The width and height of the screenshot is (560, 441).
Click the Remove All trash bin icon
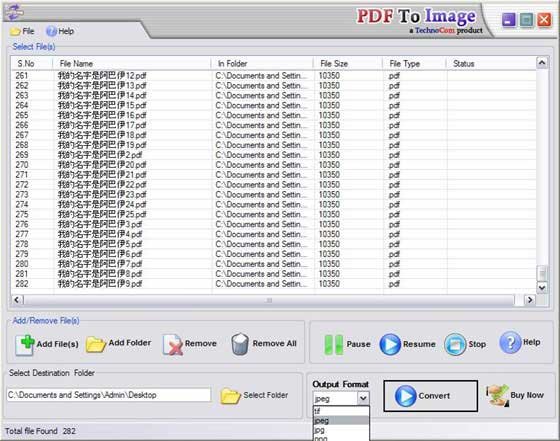pos(239,344)
